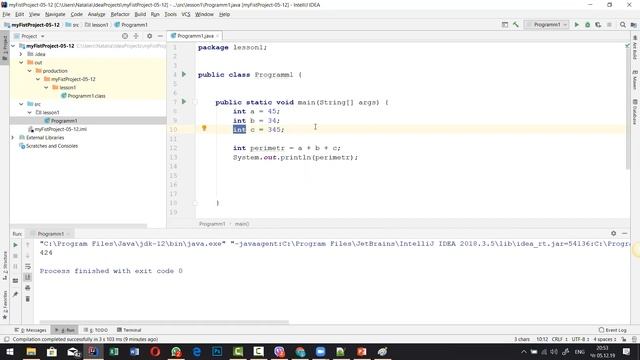Open the Favorites side tool window
The image size is (640, 360).
[x=5, y=304]
